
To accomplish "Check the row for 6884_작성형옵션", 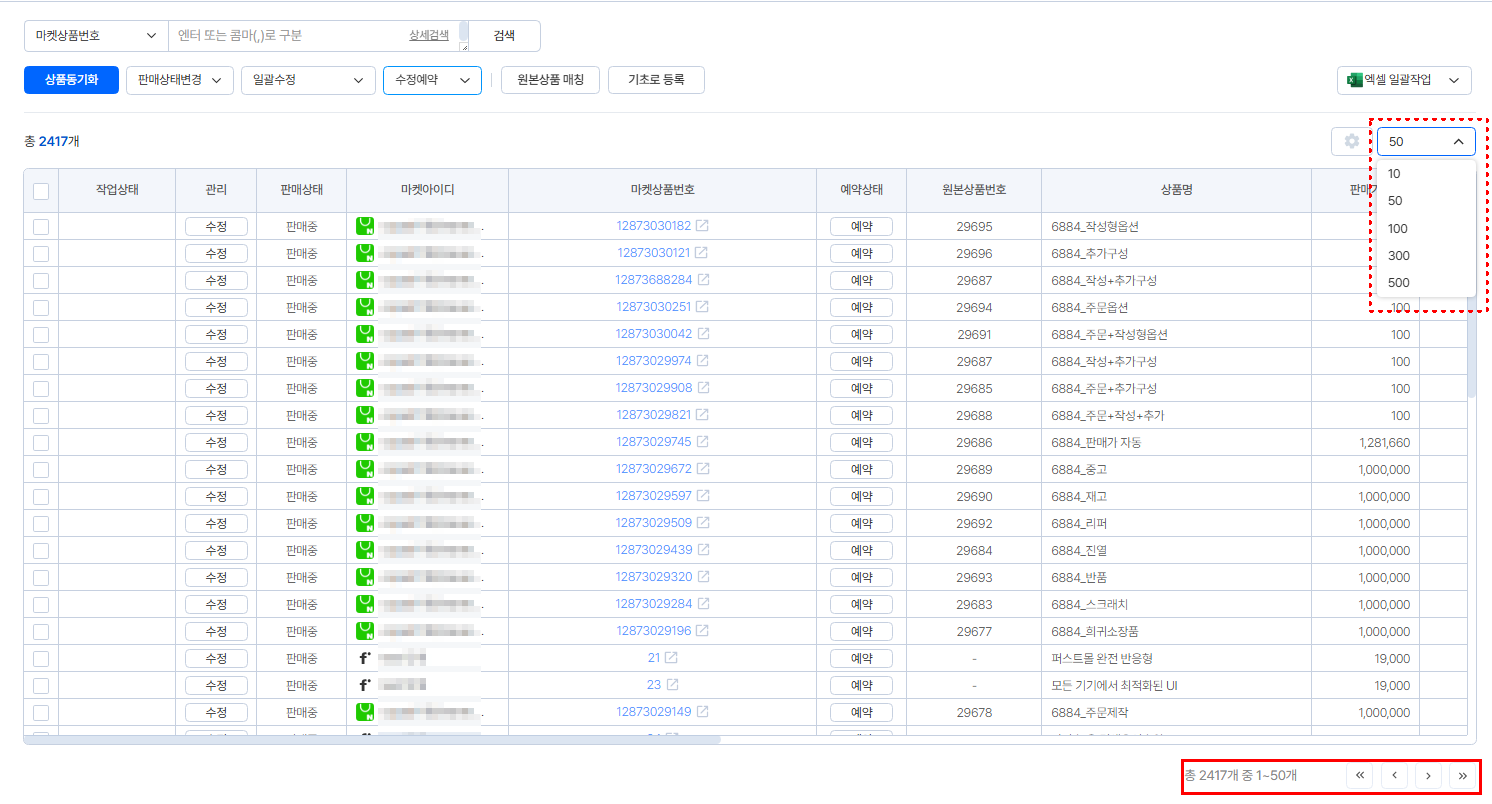I will coord(41,227).
